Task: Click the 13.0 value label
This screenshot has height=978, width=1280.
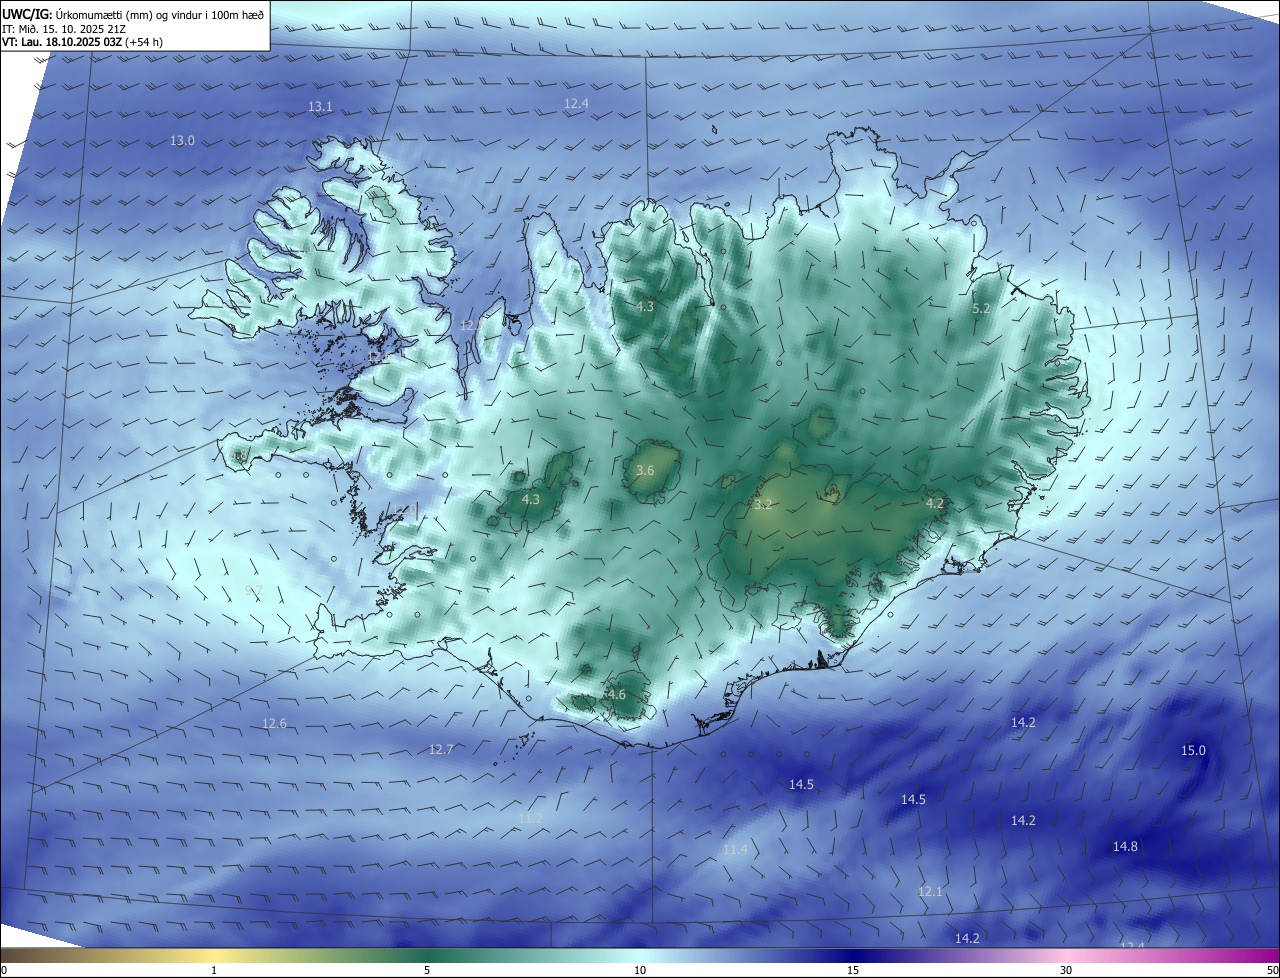Action: pos(182,141)
